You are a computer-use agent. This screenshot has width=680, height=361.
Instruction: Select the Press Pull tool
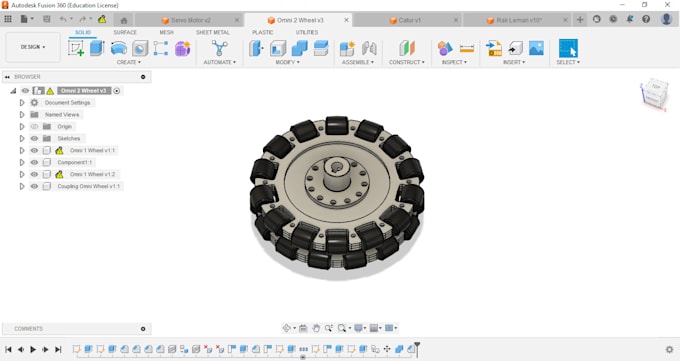click(256, 48)
